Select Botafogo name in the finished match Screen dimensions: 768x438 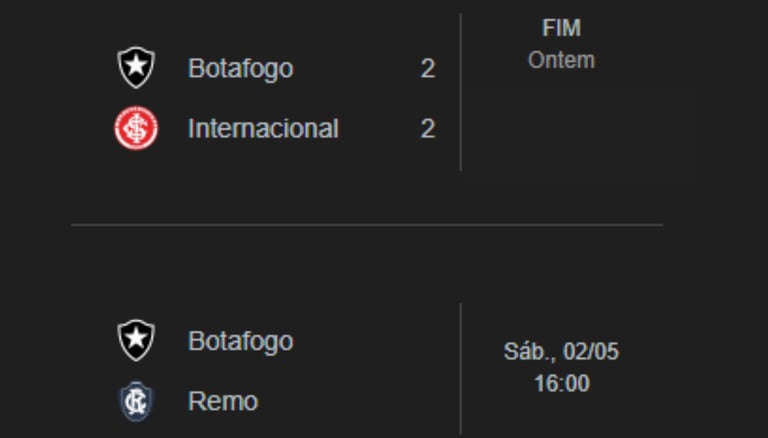click(240, 69)
